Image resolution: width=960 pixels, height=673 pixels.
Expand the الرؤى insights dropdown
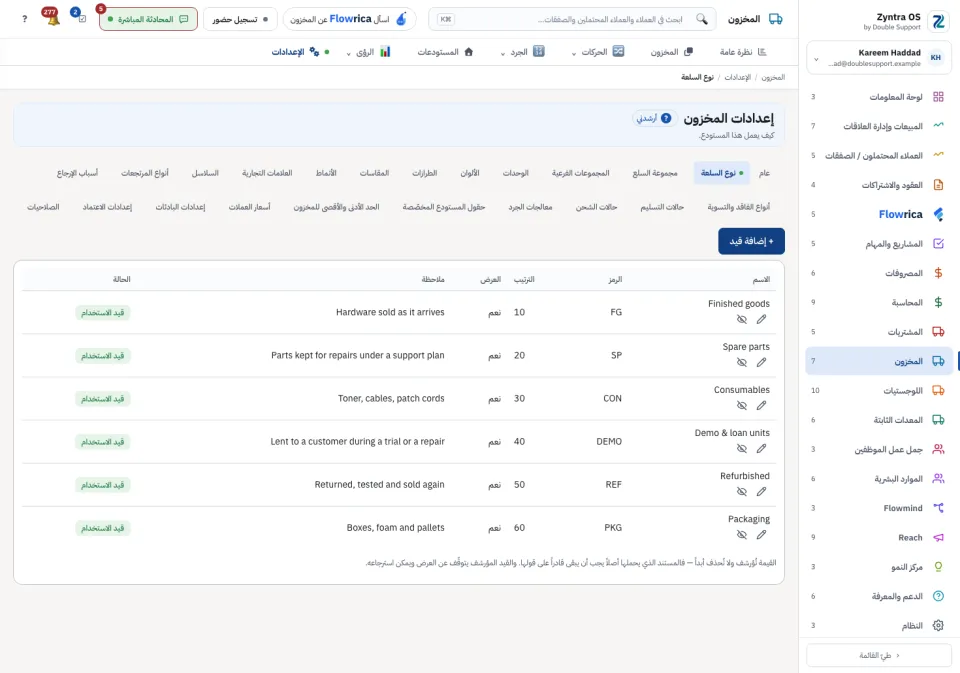tap(368, 52)
